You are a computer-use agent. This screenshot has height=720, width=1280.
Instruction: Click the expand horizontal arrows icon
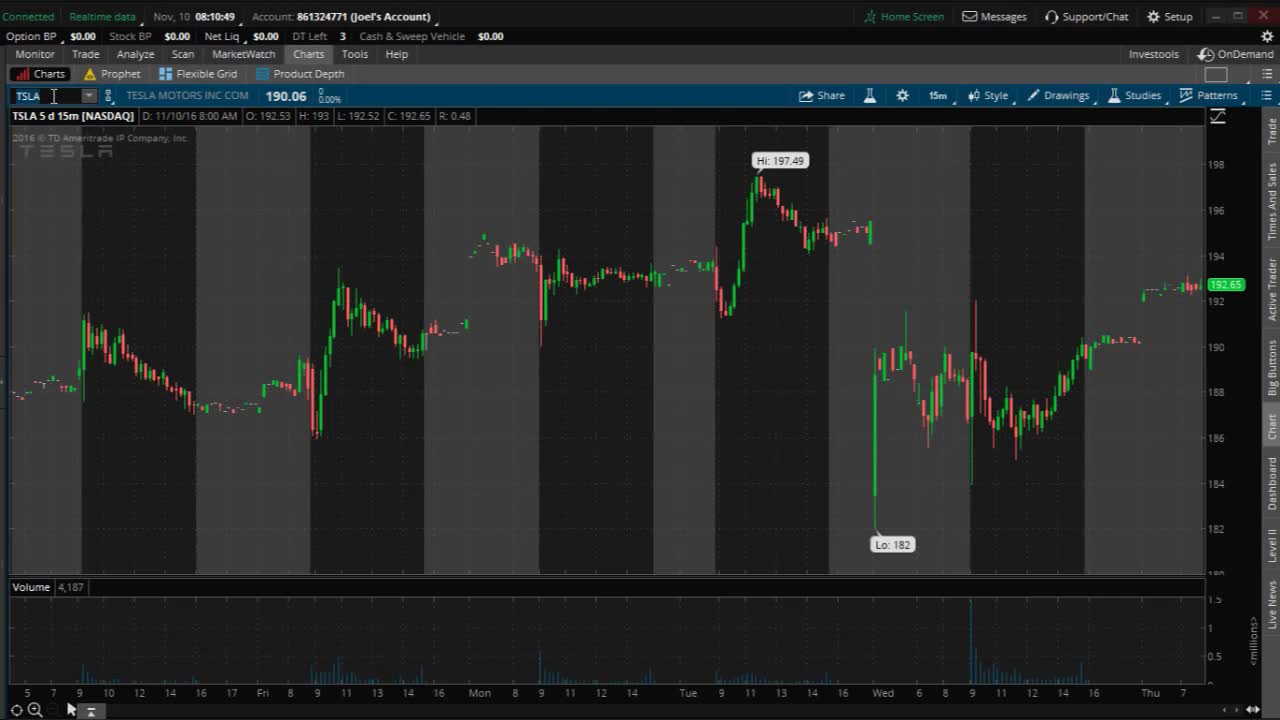[1253, 710]
